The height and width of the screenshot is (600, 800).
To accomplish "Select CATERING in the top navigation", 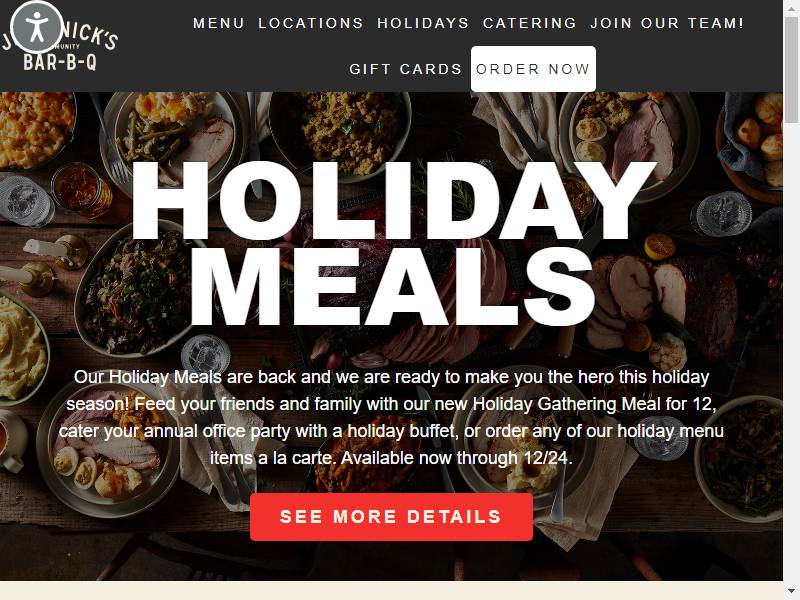I will tap(530, 23).
